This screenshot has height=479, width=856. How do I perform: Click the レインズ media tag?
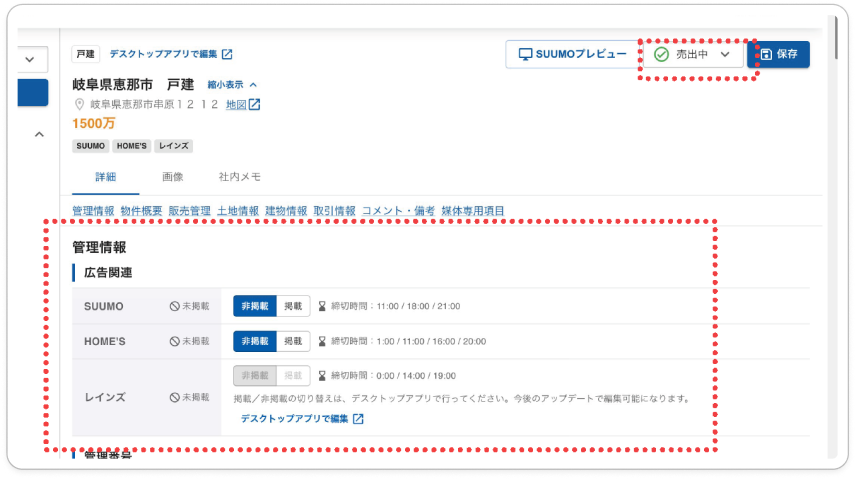tap(174, 146)
